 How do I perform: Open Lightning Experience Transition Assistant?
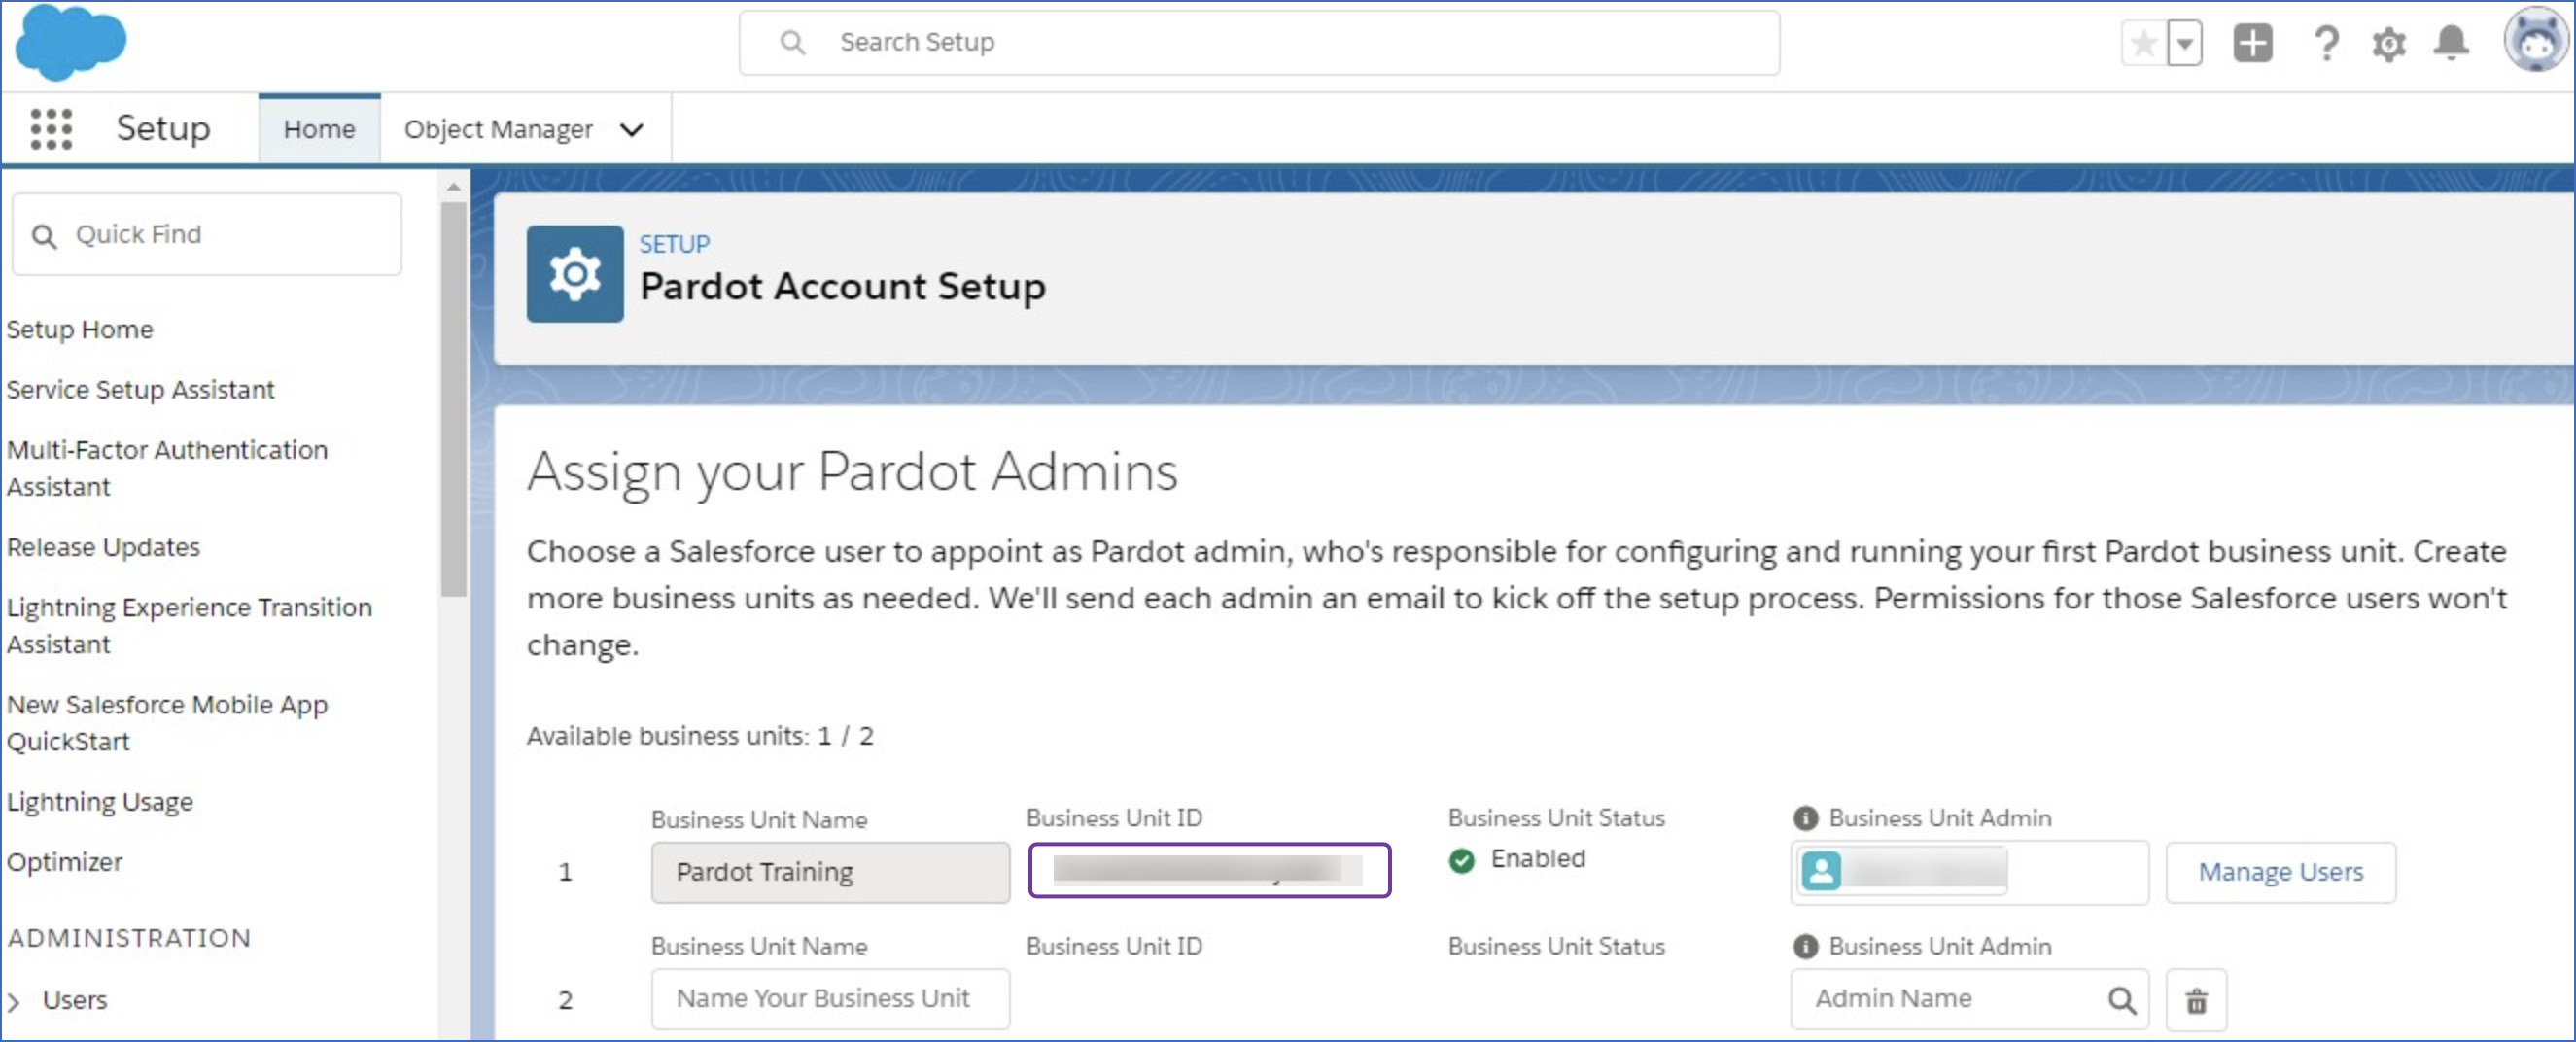189,625
